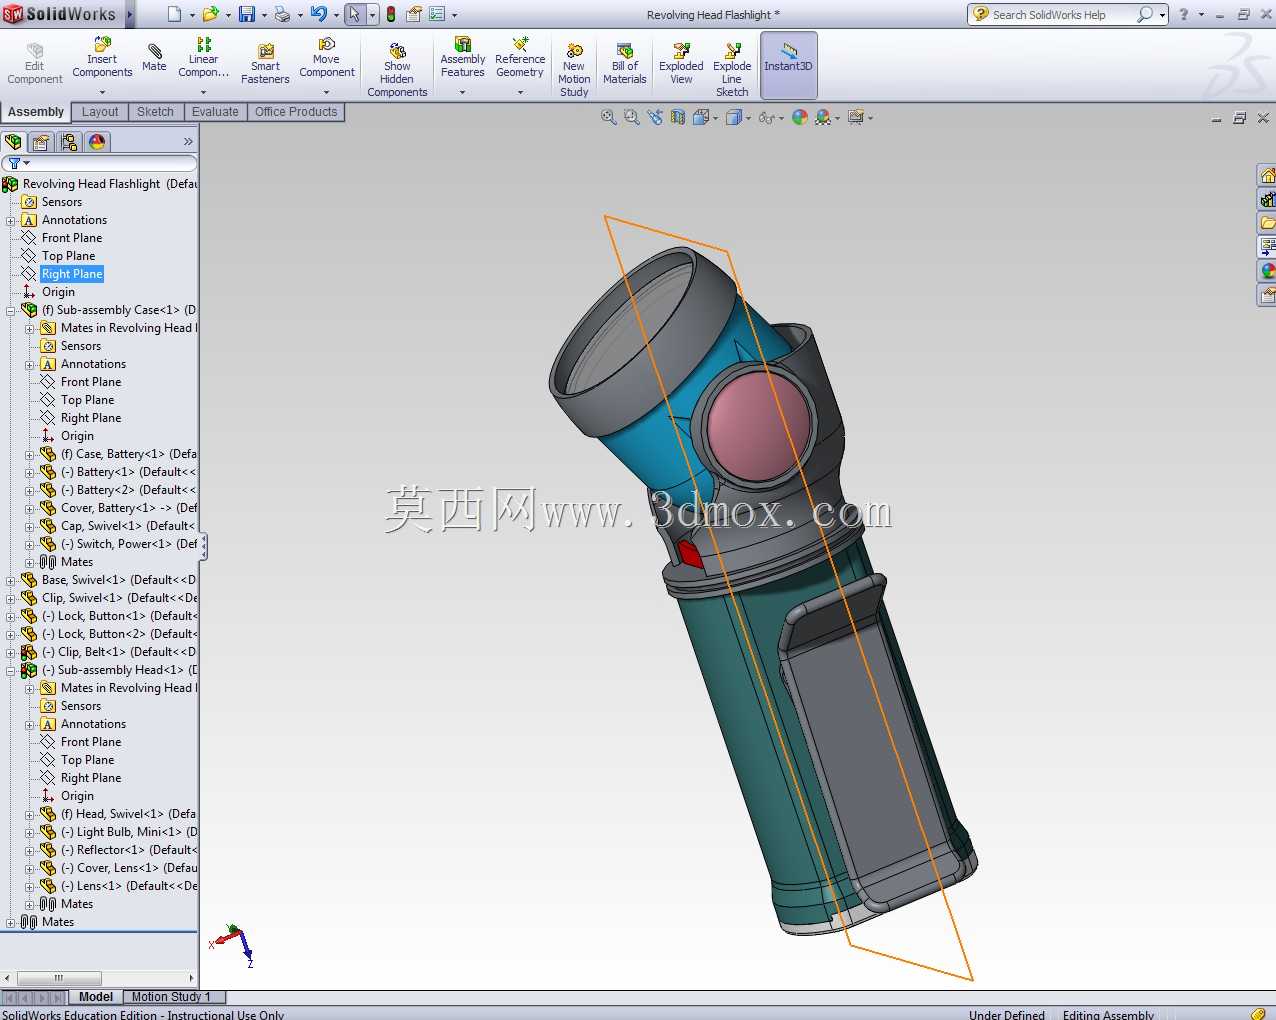Viewport: 1276px width, 1020px height.
Task: Open Reference Geometry dropdown arrow
Action: 520,92
